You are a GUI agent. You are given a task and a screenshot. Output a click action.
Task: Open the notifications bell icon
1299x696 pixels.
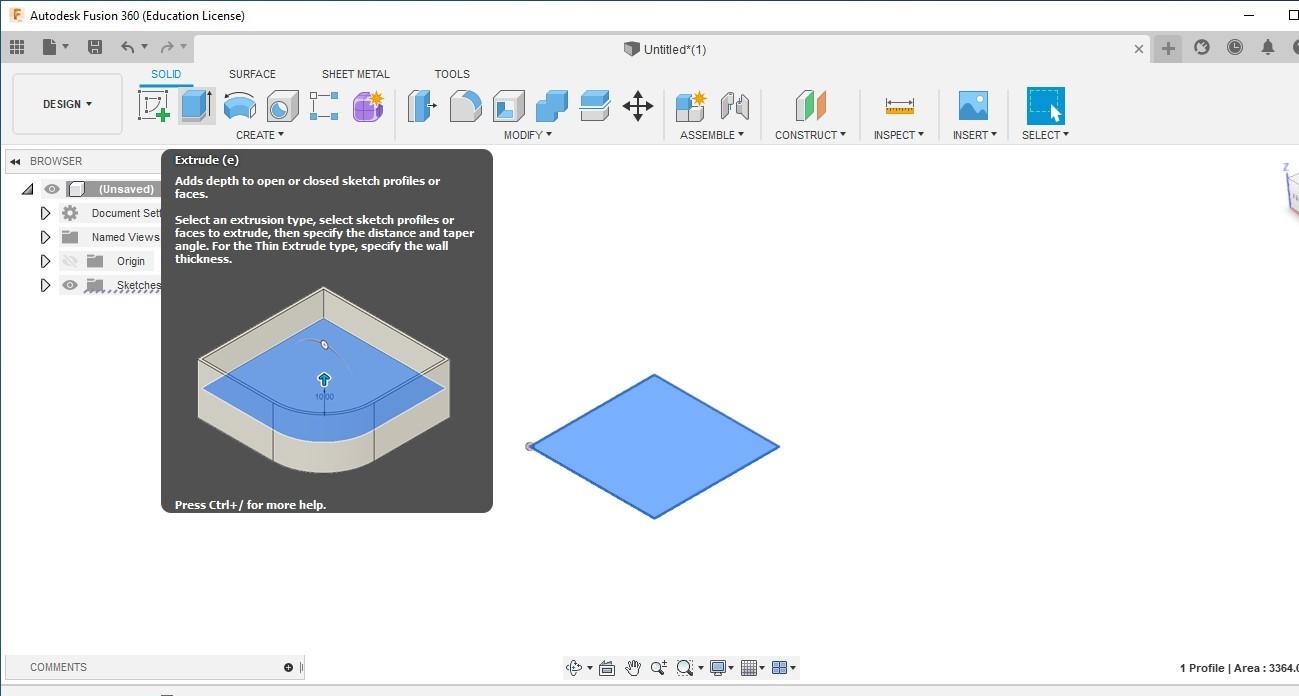(1268, 47)
